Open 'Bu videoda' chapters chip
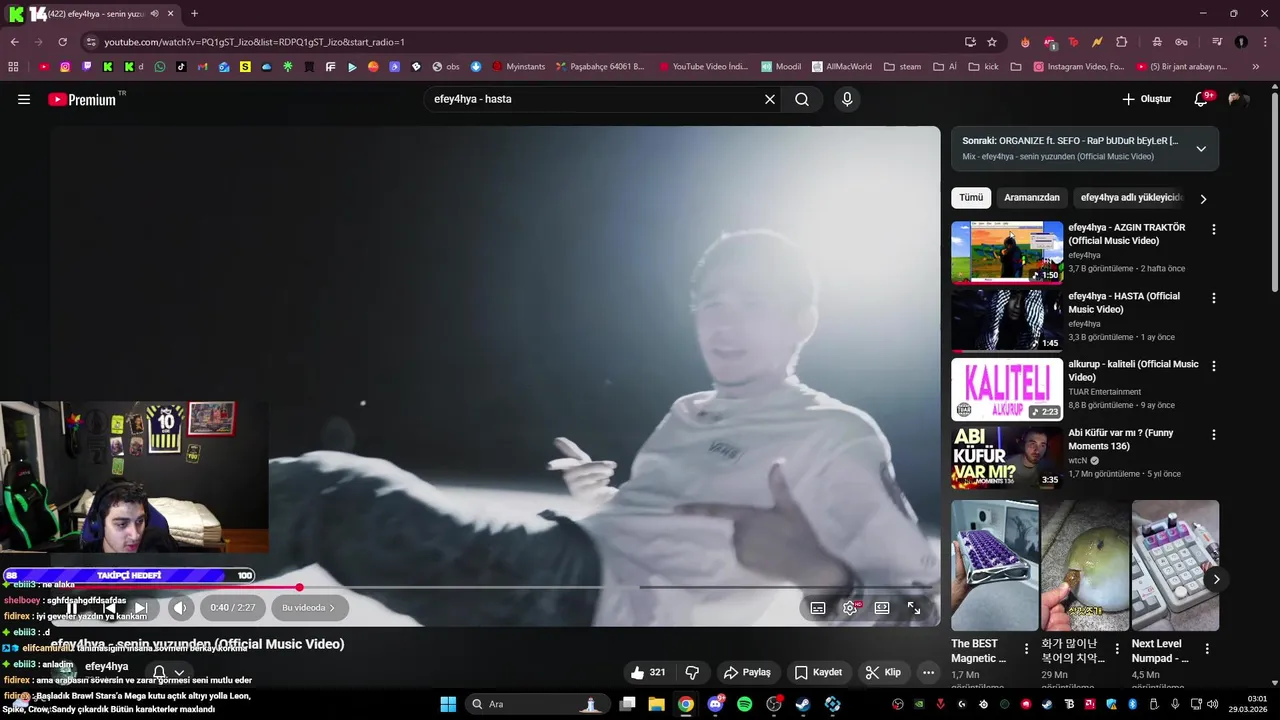This screenshot has width=1280, height=720. click(309, 607)
